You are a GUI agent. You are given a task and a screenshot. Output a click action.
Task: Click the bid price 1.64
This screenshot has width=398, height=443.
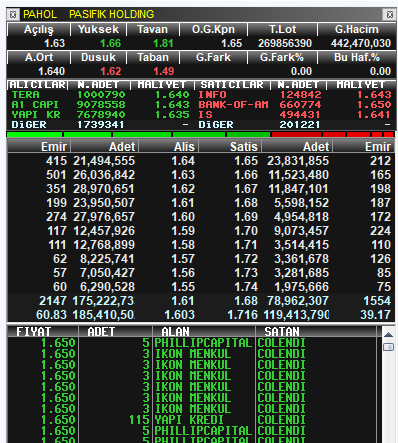coord(183,161)
